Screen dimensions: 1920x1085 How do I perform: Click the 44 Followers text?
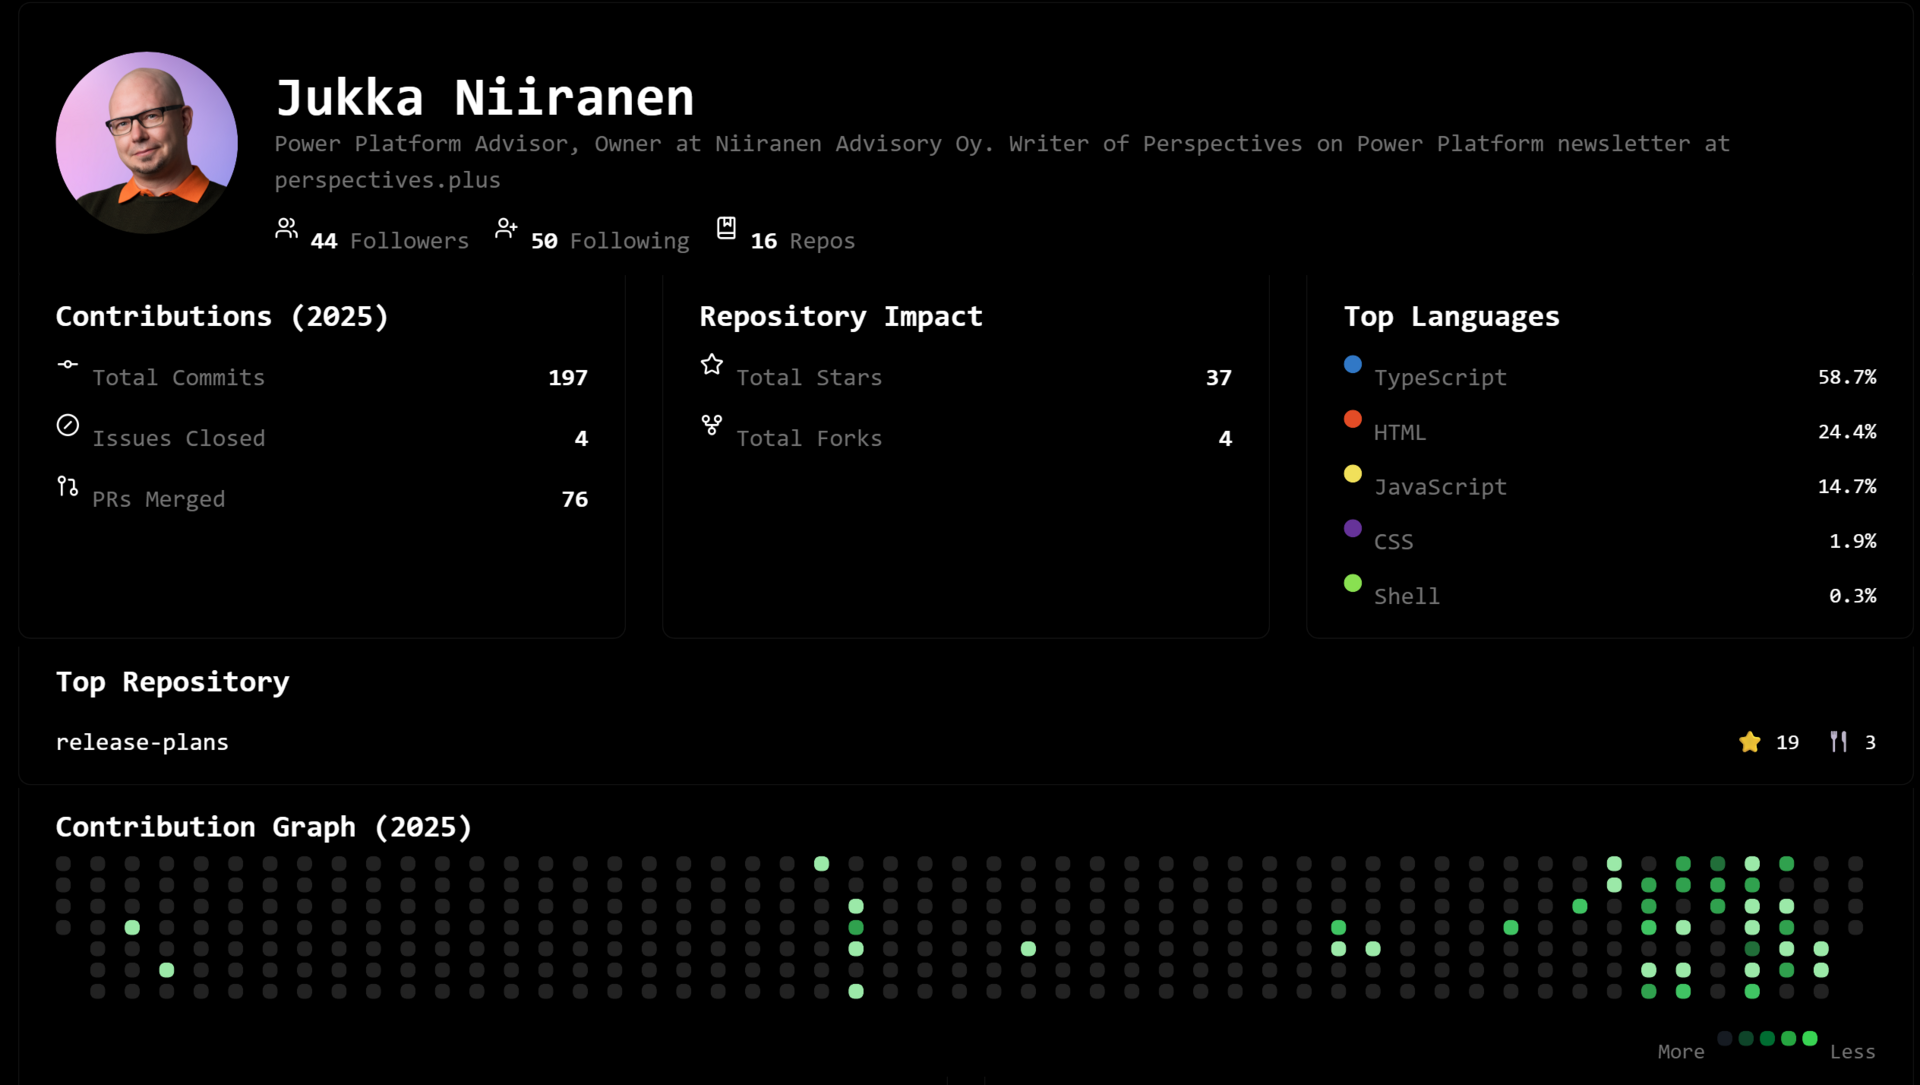pos(389,241)
